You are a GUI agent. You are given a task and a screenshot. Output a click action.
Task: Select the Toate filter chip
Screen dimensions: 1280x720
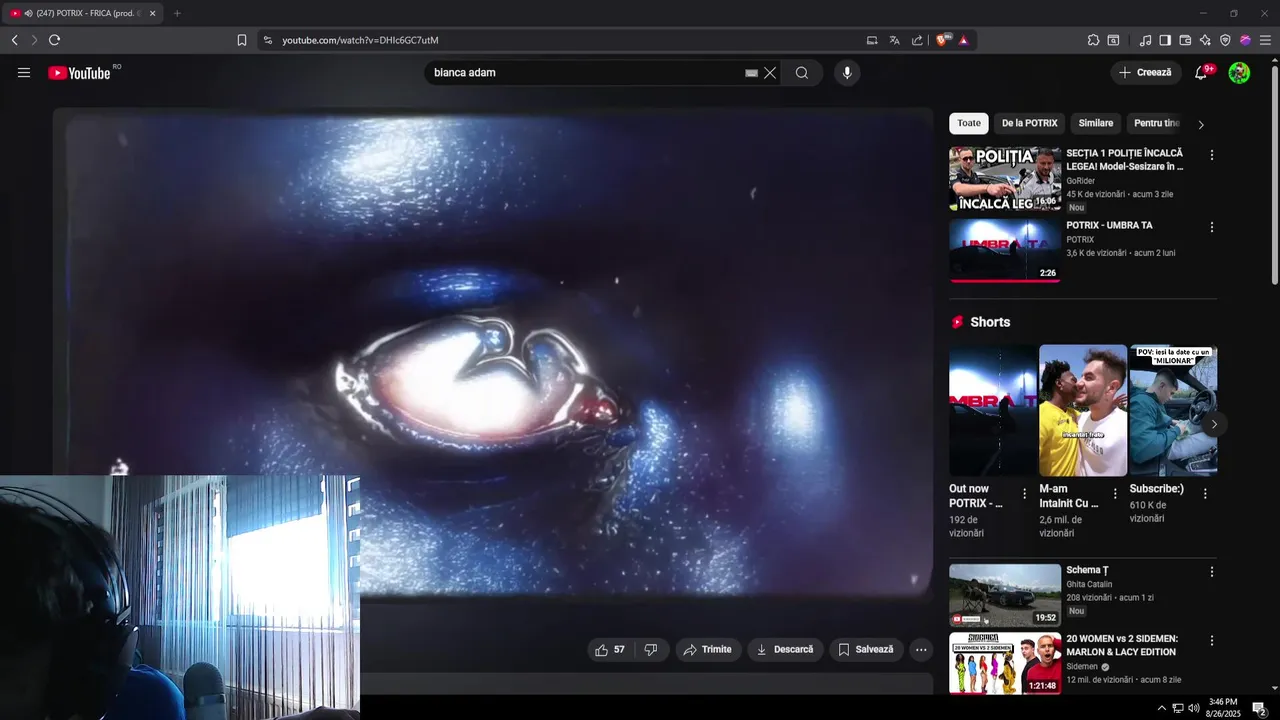click(969, 124)
